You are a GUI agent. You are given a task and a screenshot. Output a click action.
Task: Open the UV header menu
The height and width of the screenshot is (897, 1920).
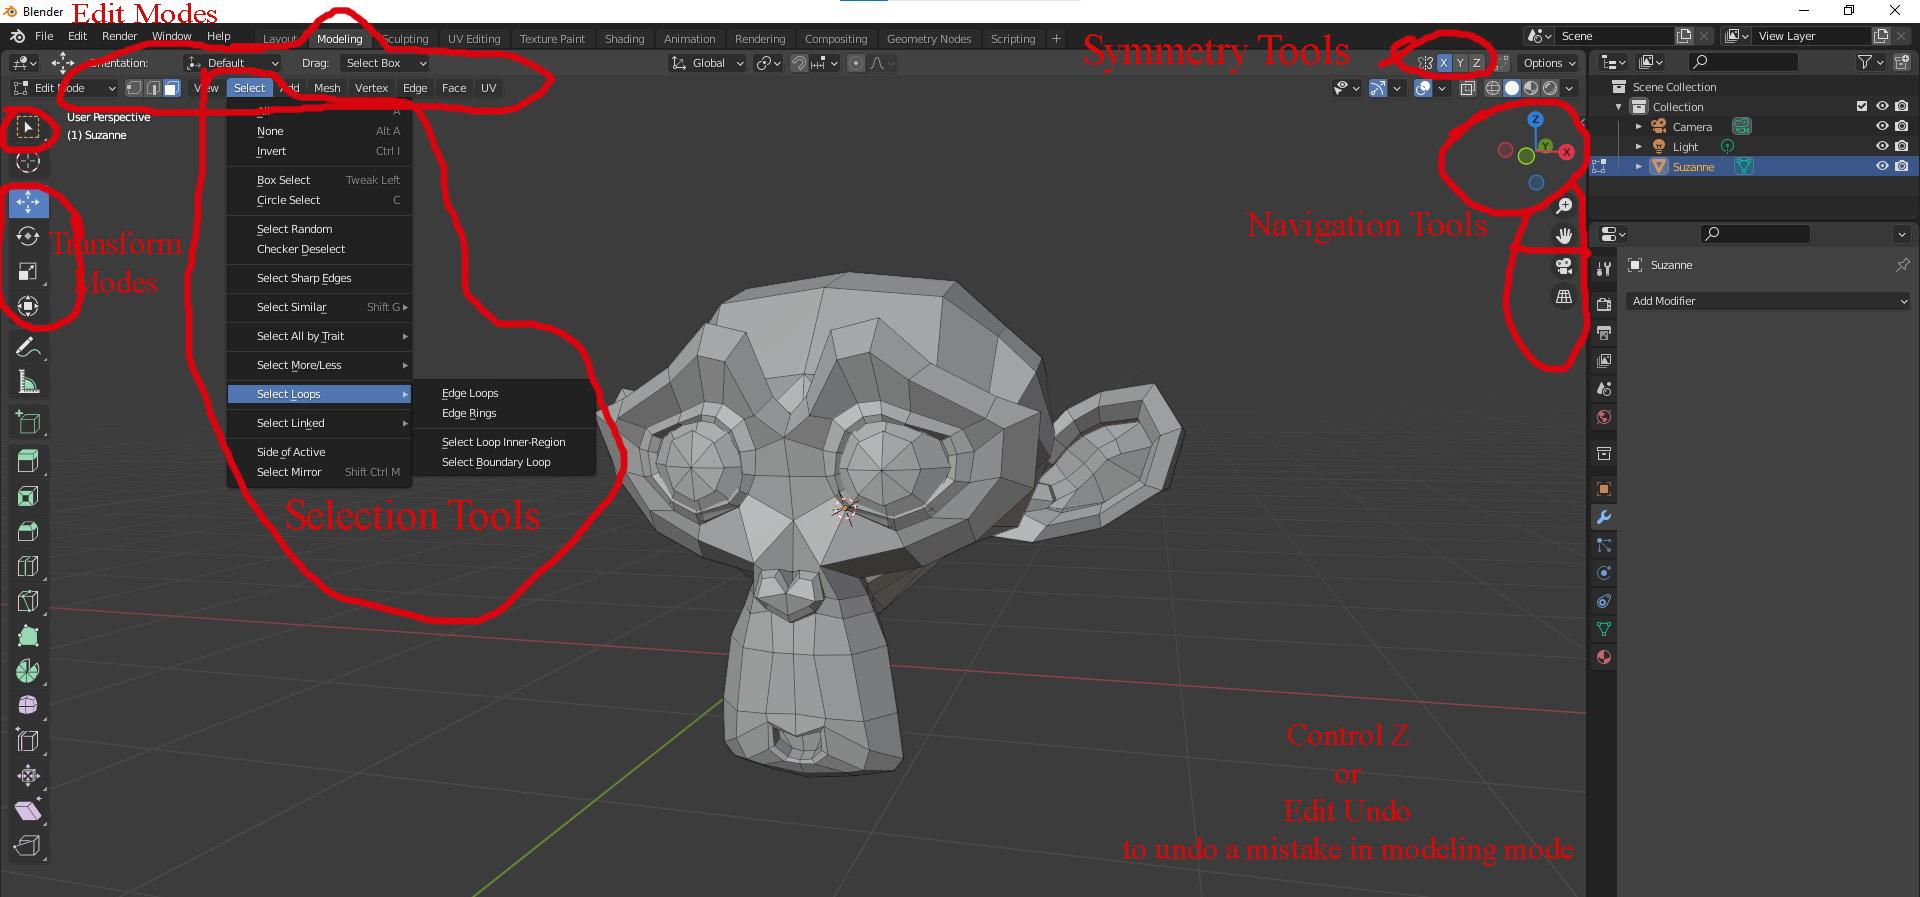coord(488,88)
